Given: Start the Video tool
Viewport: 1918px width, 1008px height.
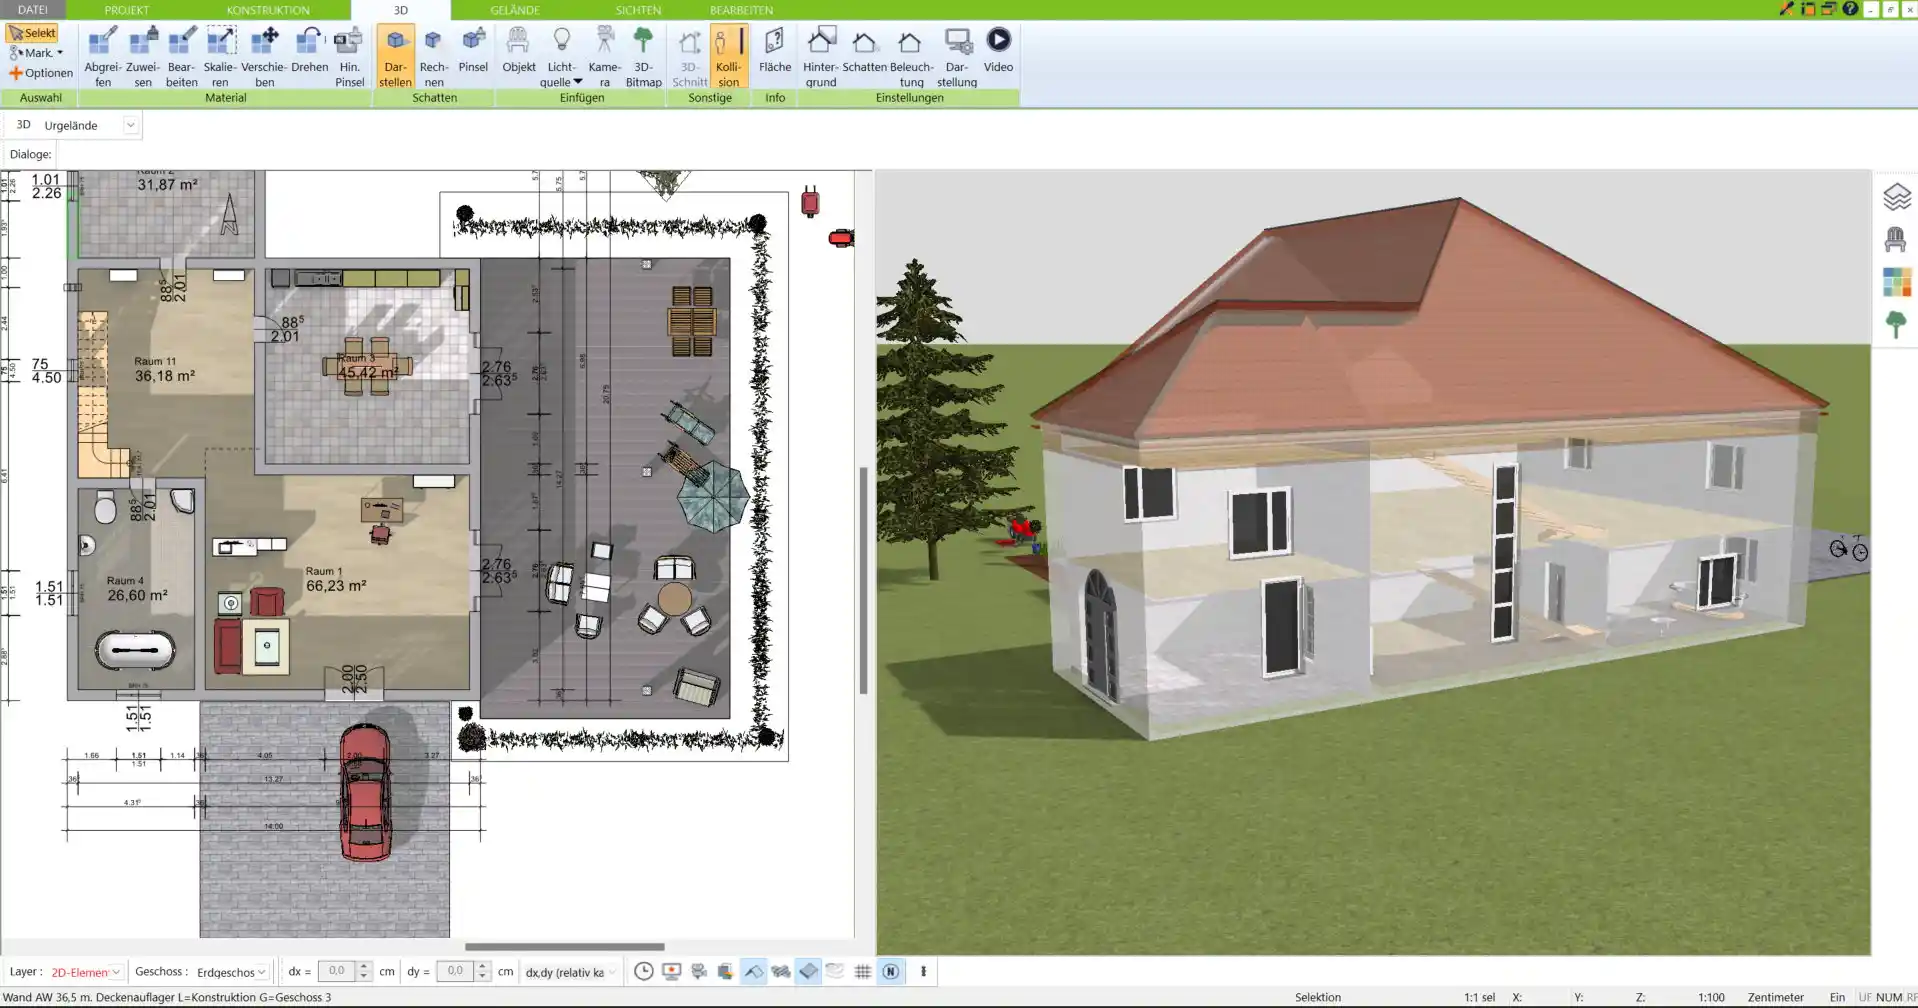Looking at the screenshot, I should [x=998, y=50].
